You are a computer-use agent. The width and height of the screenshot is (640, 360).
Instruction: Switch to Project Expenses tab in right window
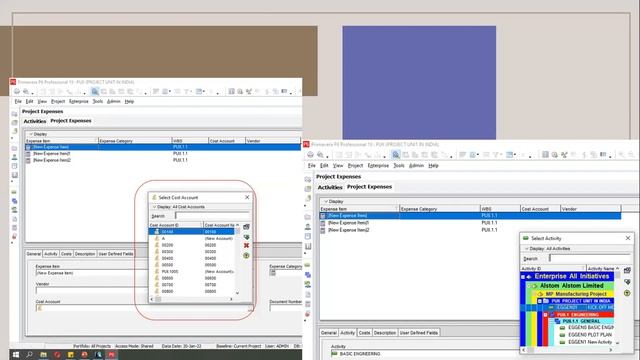369,187
